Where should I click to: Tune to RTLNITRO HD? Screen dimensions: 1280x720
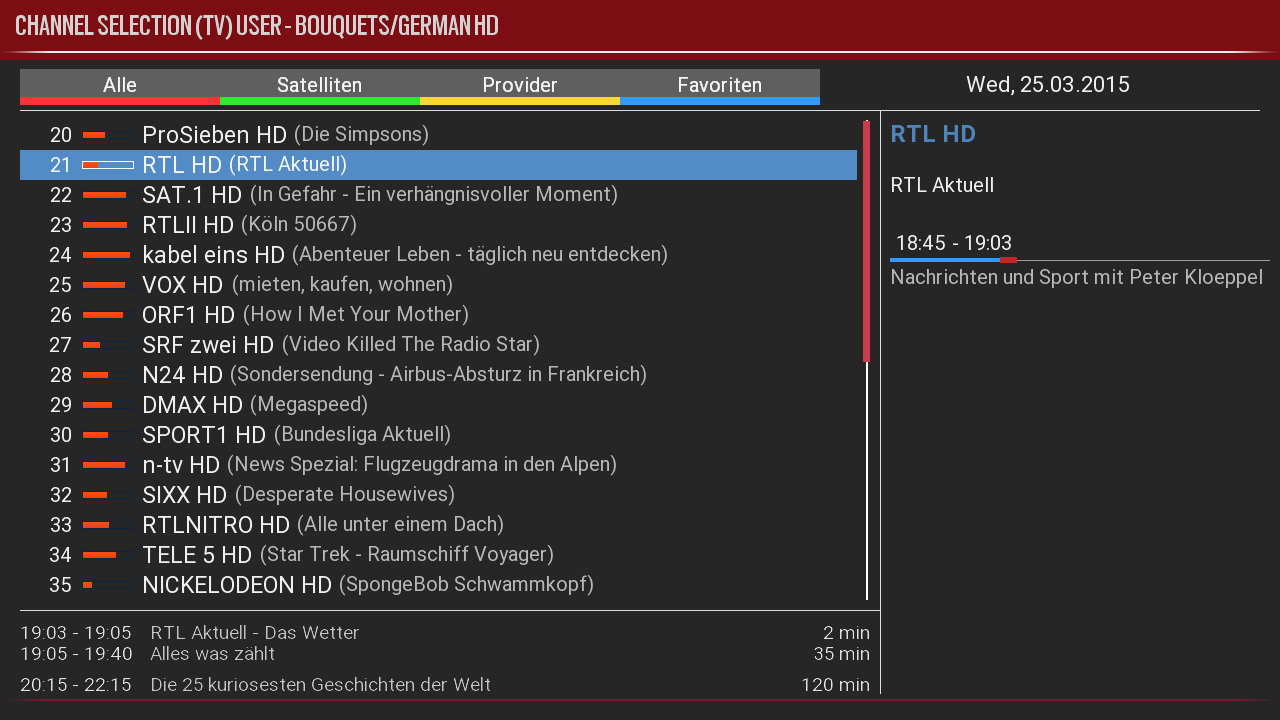(x=438, y=525)
